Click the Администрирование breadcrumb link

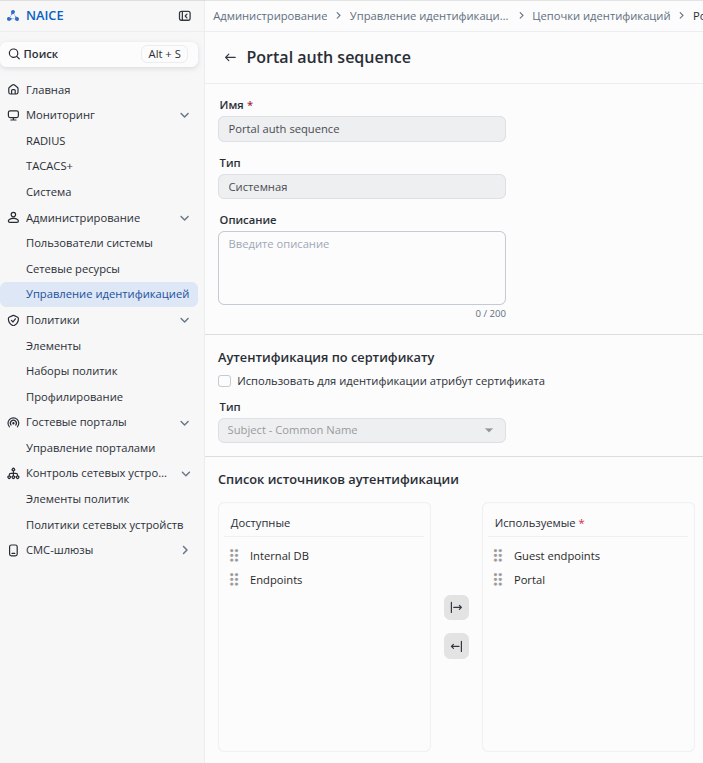click(270, 16)
